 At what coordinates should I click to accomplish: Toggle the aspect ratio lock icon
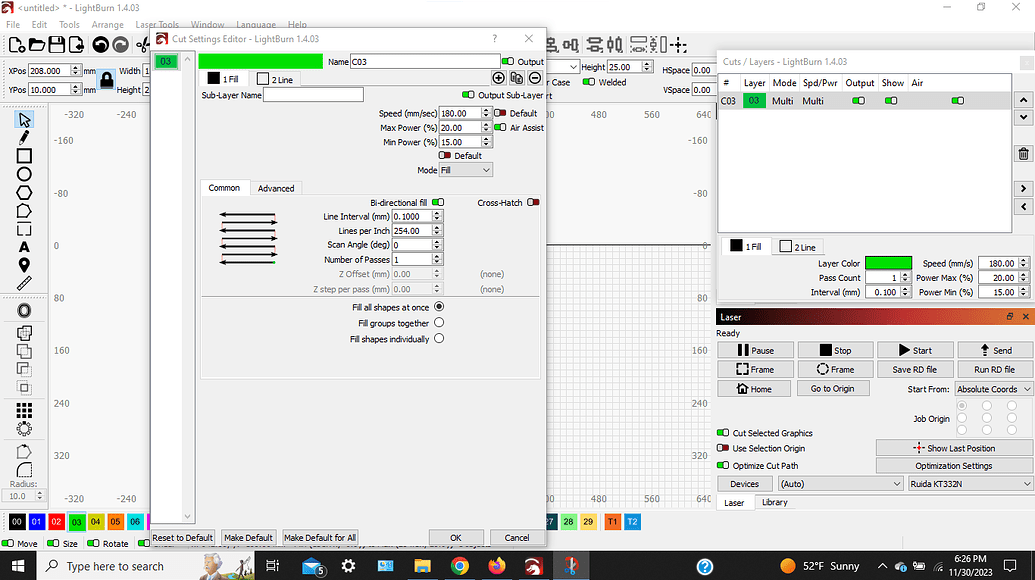106,81
